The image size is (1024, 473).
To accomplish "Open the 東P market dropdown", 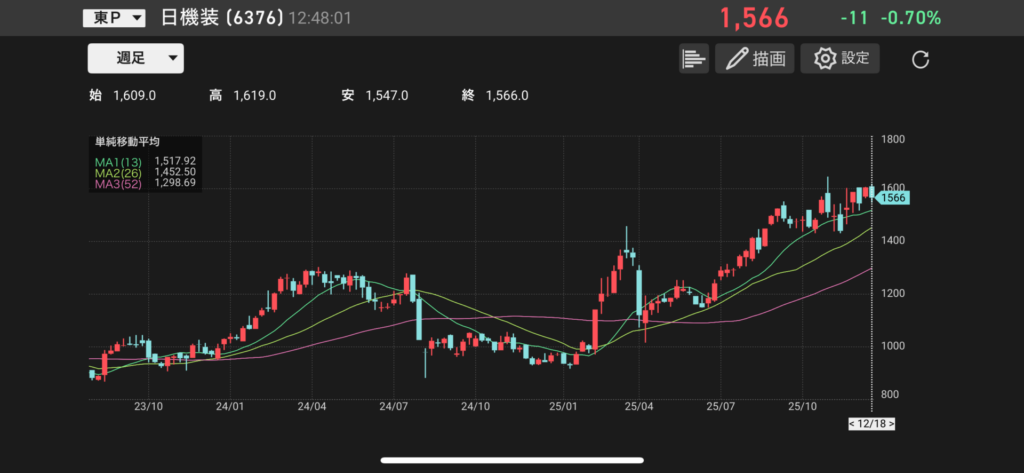I will pyautogui.click(x=112, y=18).
